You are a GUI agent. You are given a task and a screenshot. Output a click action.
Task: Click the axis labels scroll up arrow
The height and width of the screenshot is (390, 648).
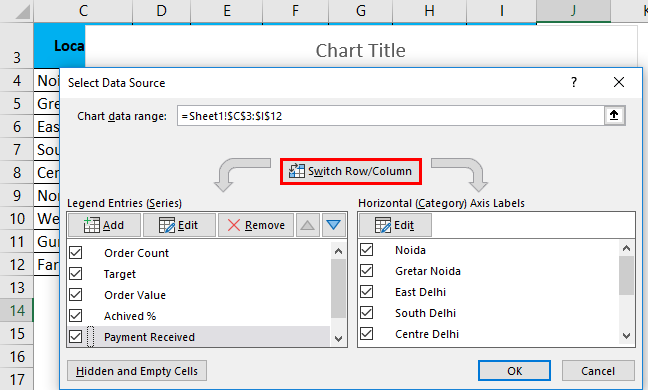coord(627,248)
